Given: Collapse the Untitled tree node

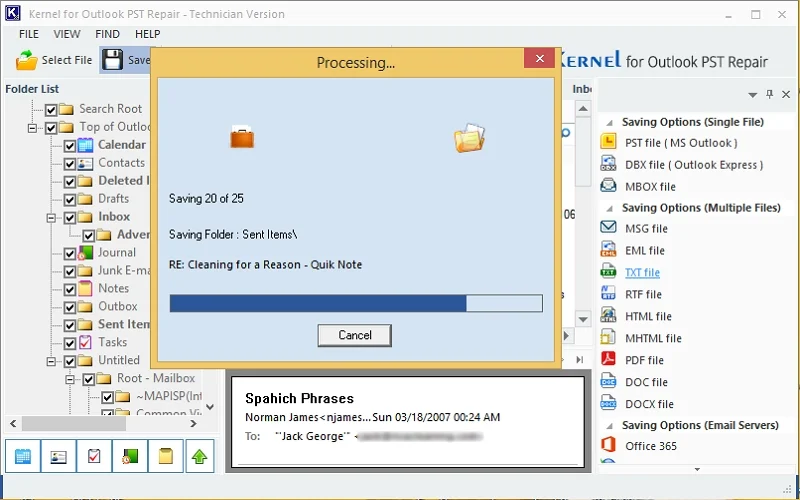Looking at the screenshot, I should coord(51,361).
